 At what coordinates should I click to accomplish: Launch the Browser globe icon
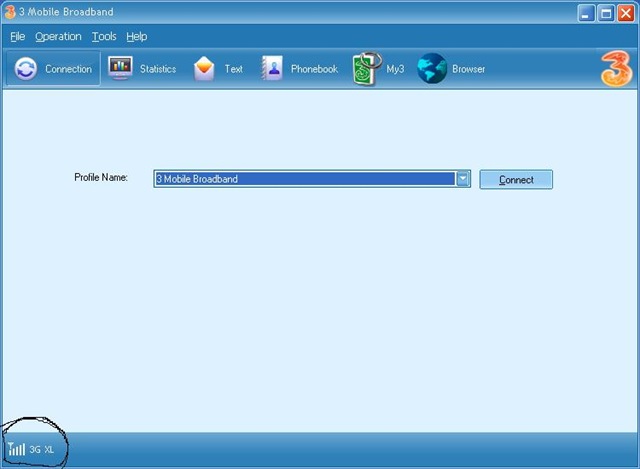coord(432,69)
